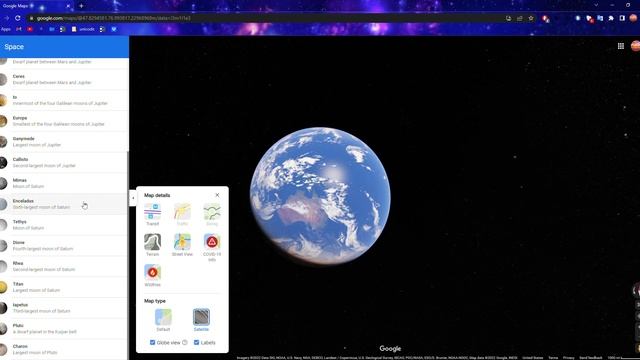Switch map type to Satellite

pos(201,317)
